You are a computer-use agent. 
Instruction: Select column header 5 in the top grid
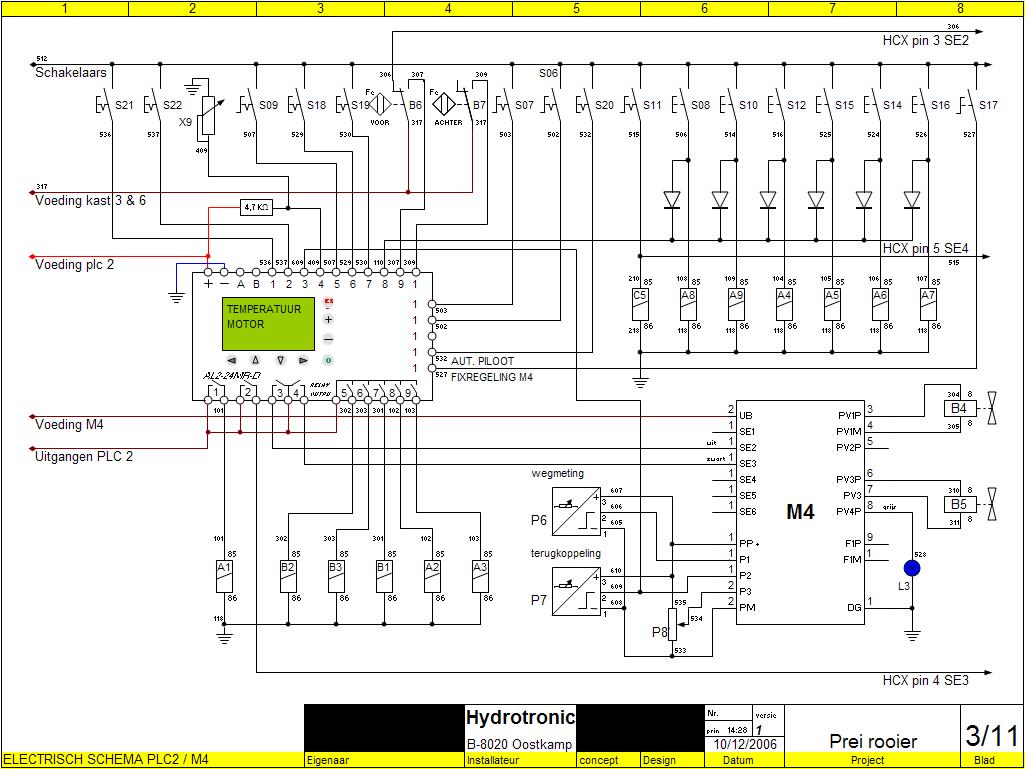pos(576,8)
